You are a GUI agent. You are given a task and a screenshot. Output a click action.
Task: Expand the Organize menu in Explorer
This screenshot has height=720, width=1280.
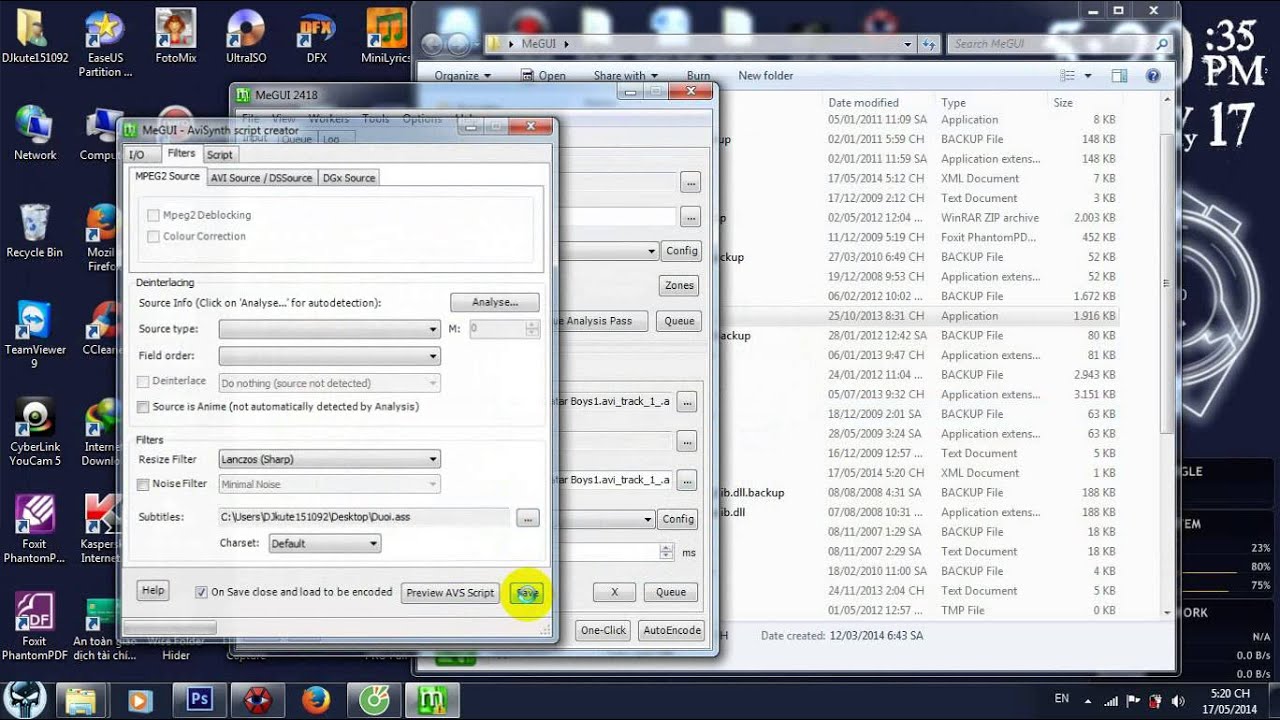[x=462, y=76]
